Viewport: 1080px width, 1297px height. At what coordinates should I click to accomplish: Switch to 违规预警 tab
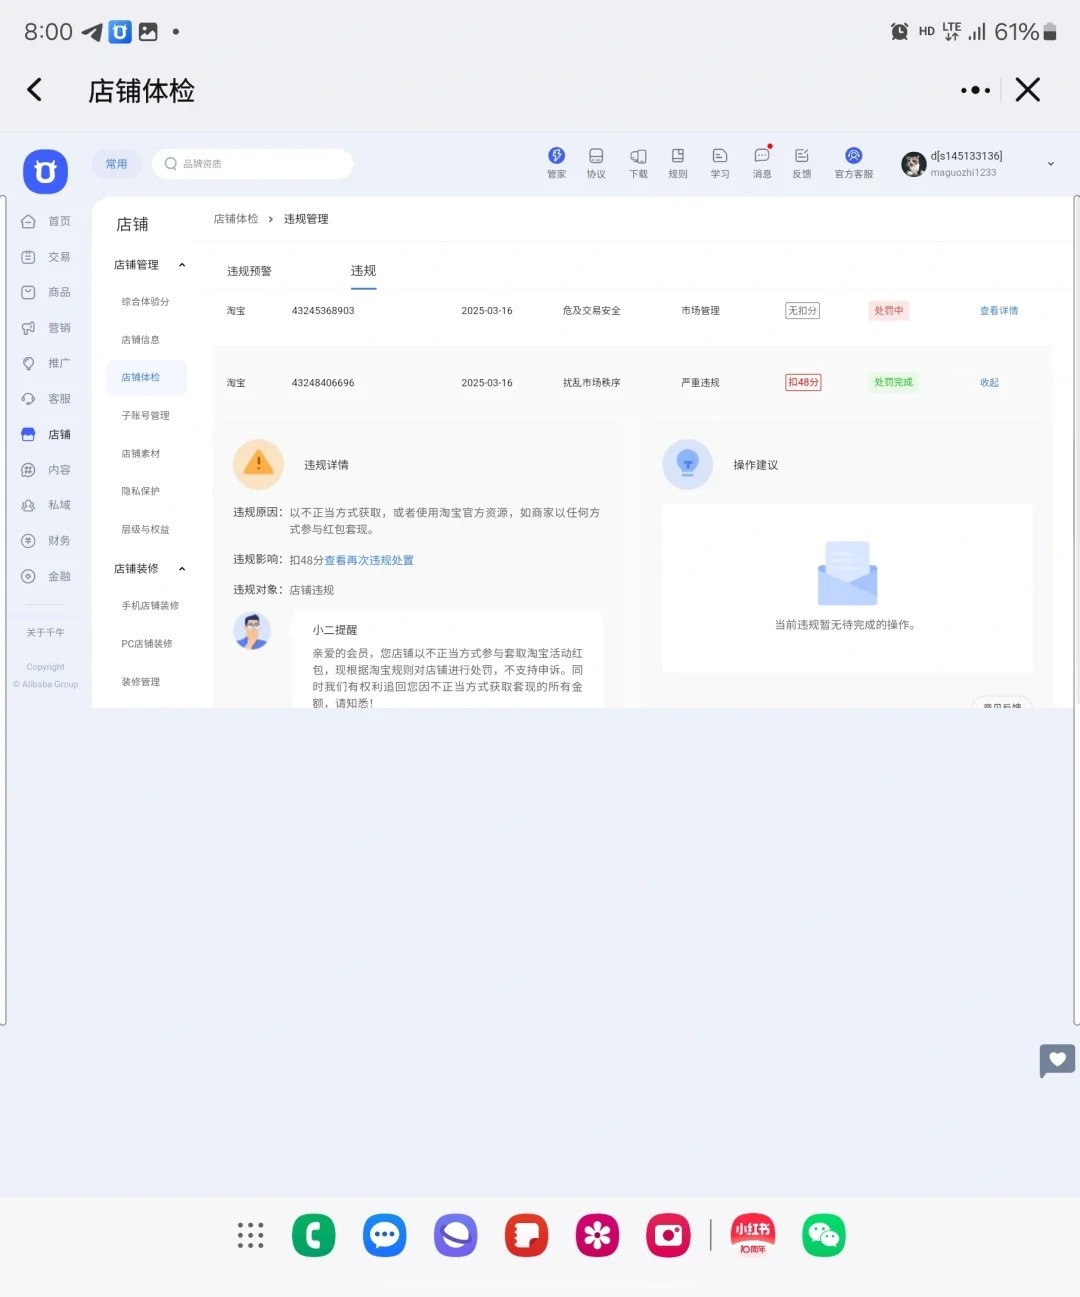pyautogui.click(x=249, y=271)
